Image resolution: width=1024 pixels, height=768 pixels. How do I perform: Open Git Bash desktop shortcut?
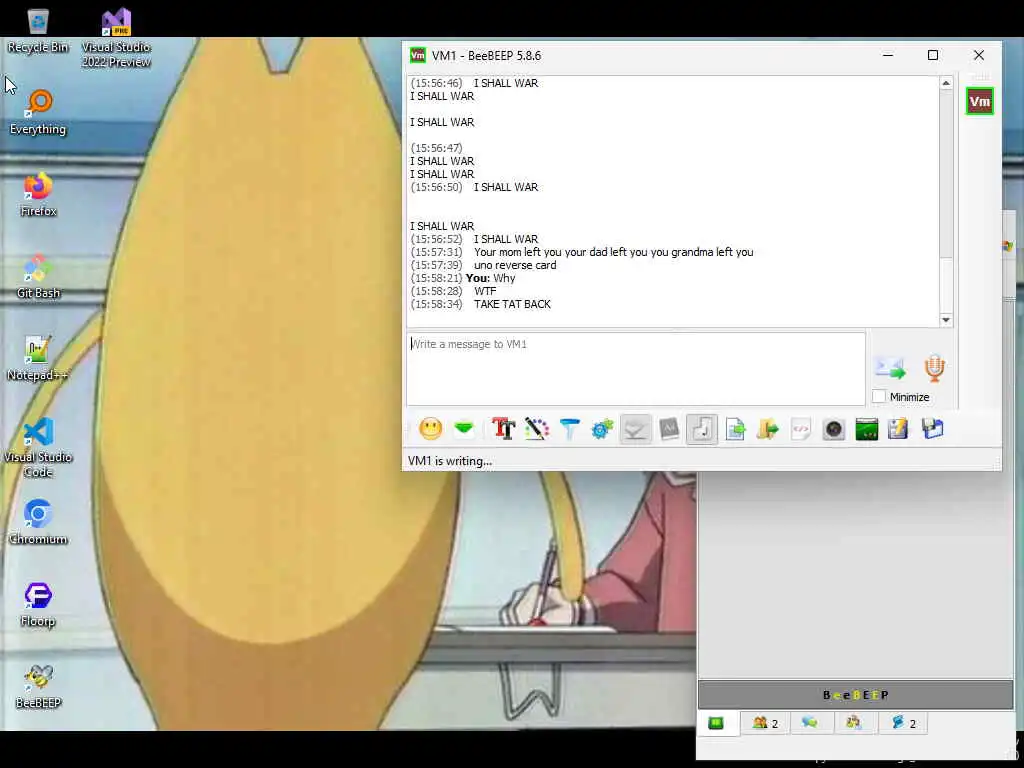click(38, 276)
